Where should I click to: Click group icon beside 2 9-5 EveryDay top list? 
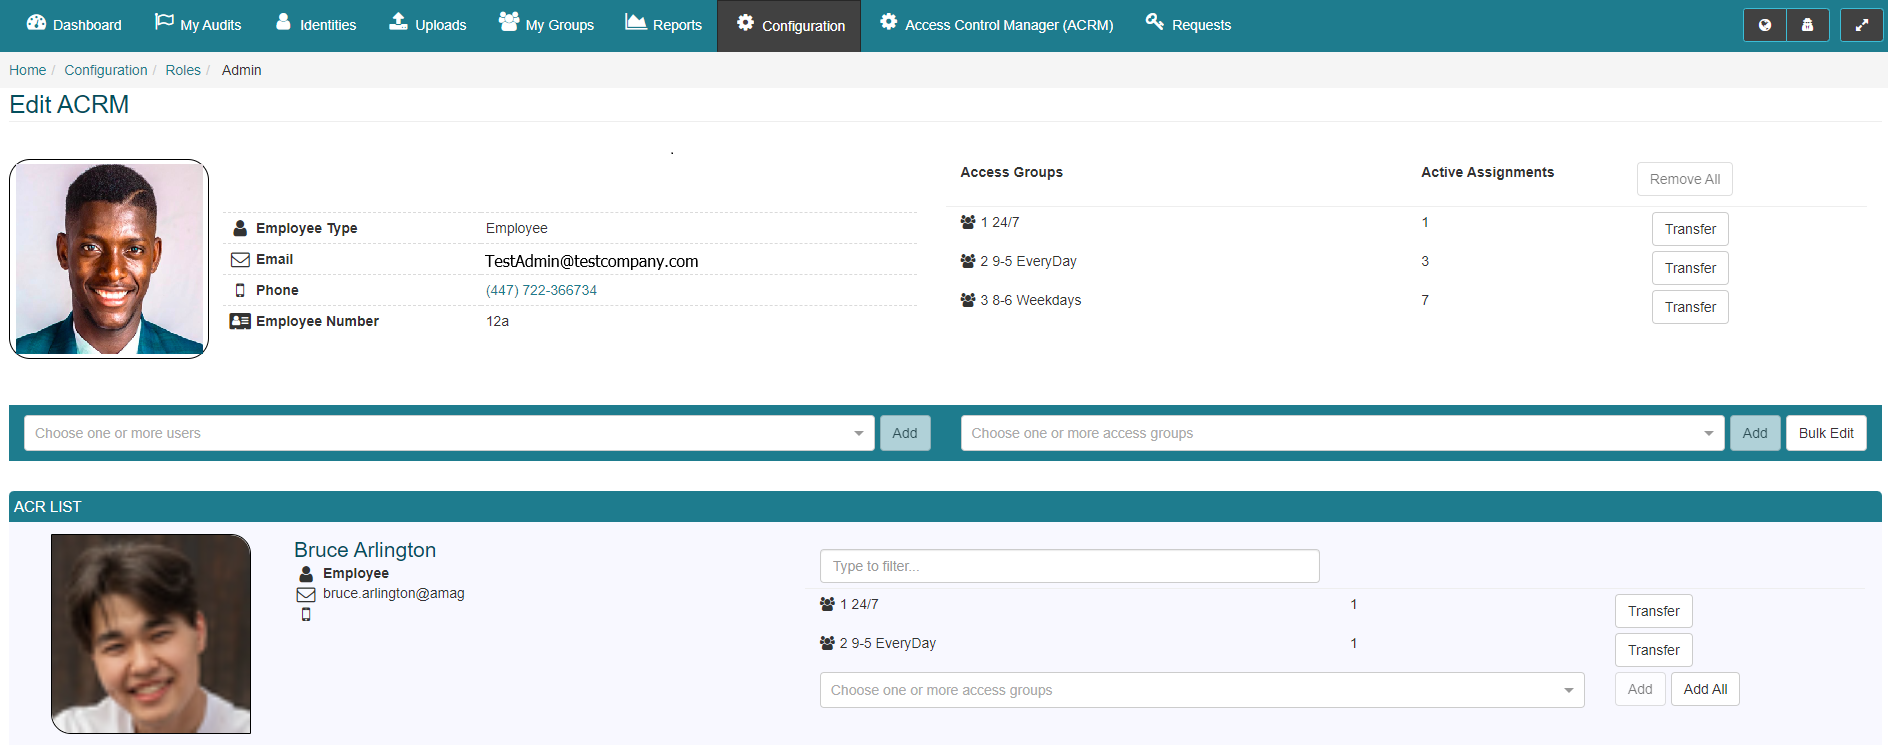968,261
